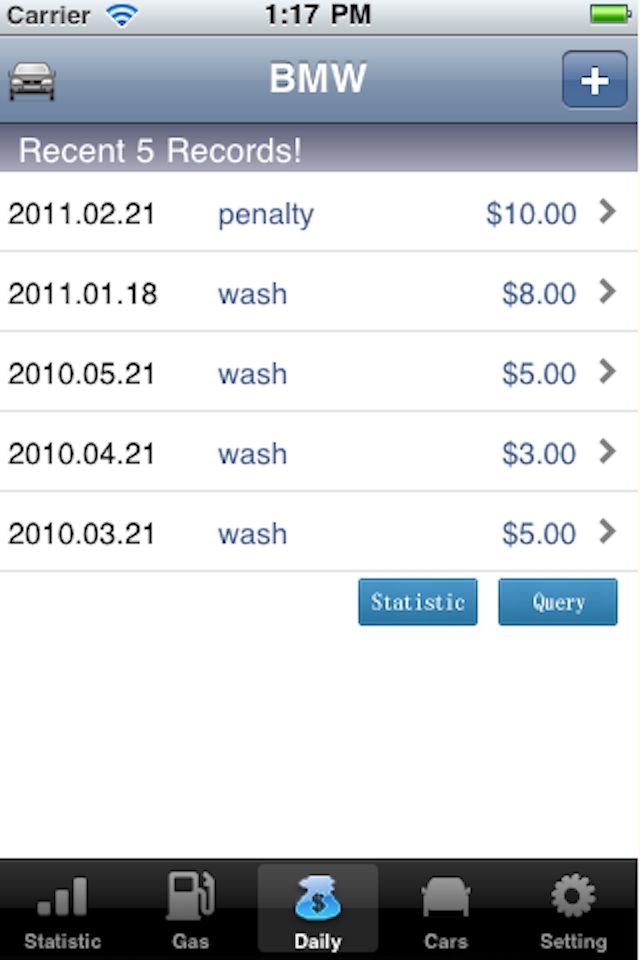Select the 2011.02.21 penalty row
The image size is (640, 960).
point(318,212)
